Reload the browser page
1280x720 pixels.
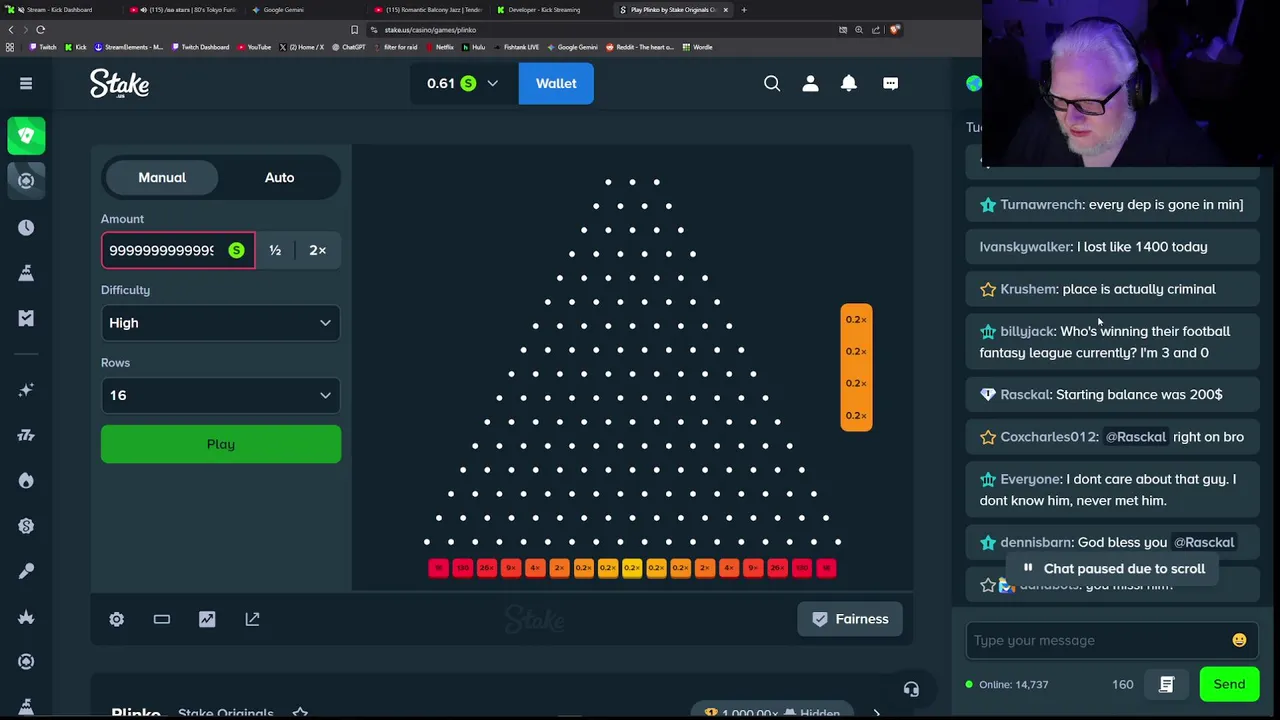(x=40, y=30)
